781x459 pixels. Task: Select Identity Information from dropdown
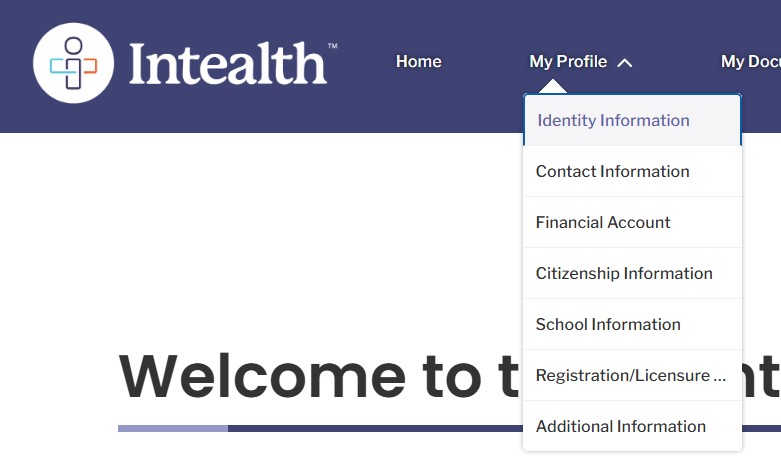tap(632, 120)
